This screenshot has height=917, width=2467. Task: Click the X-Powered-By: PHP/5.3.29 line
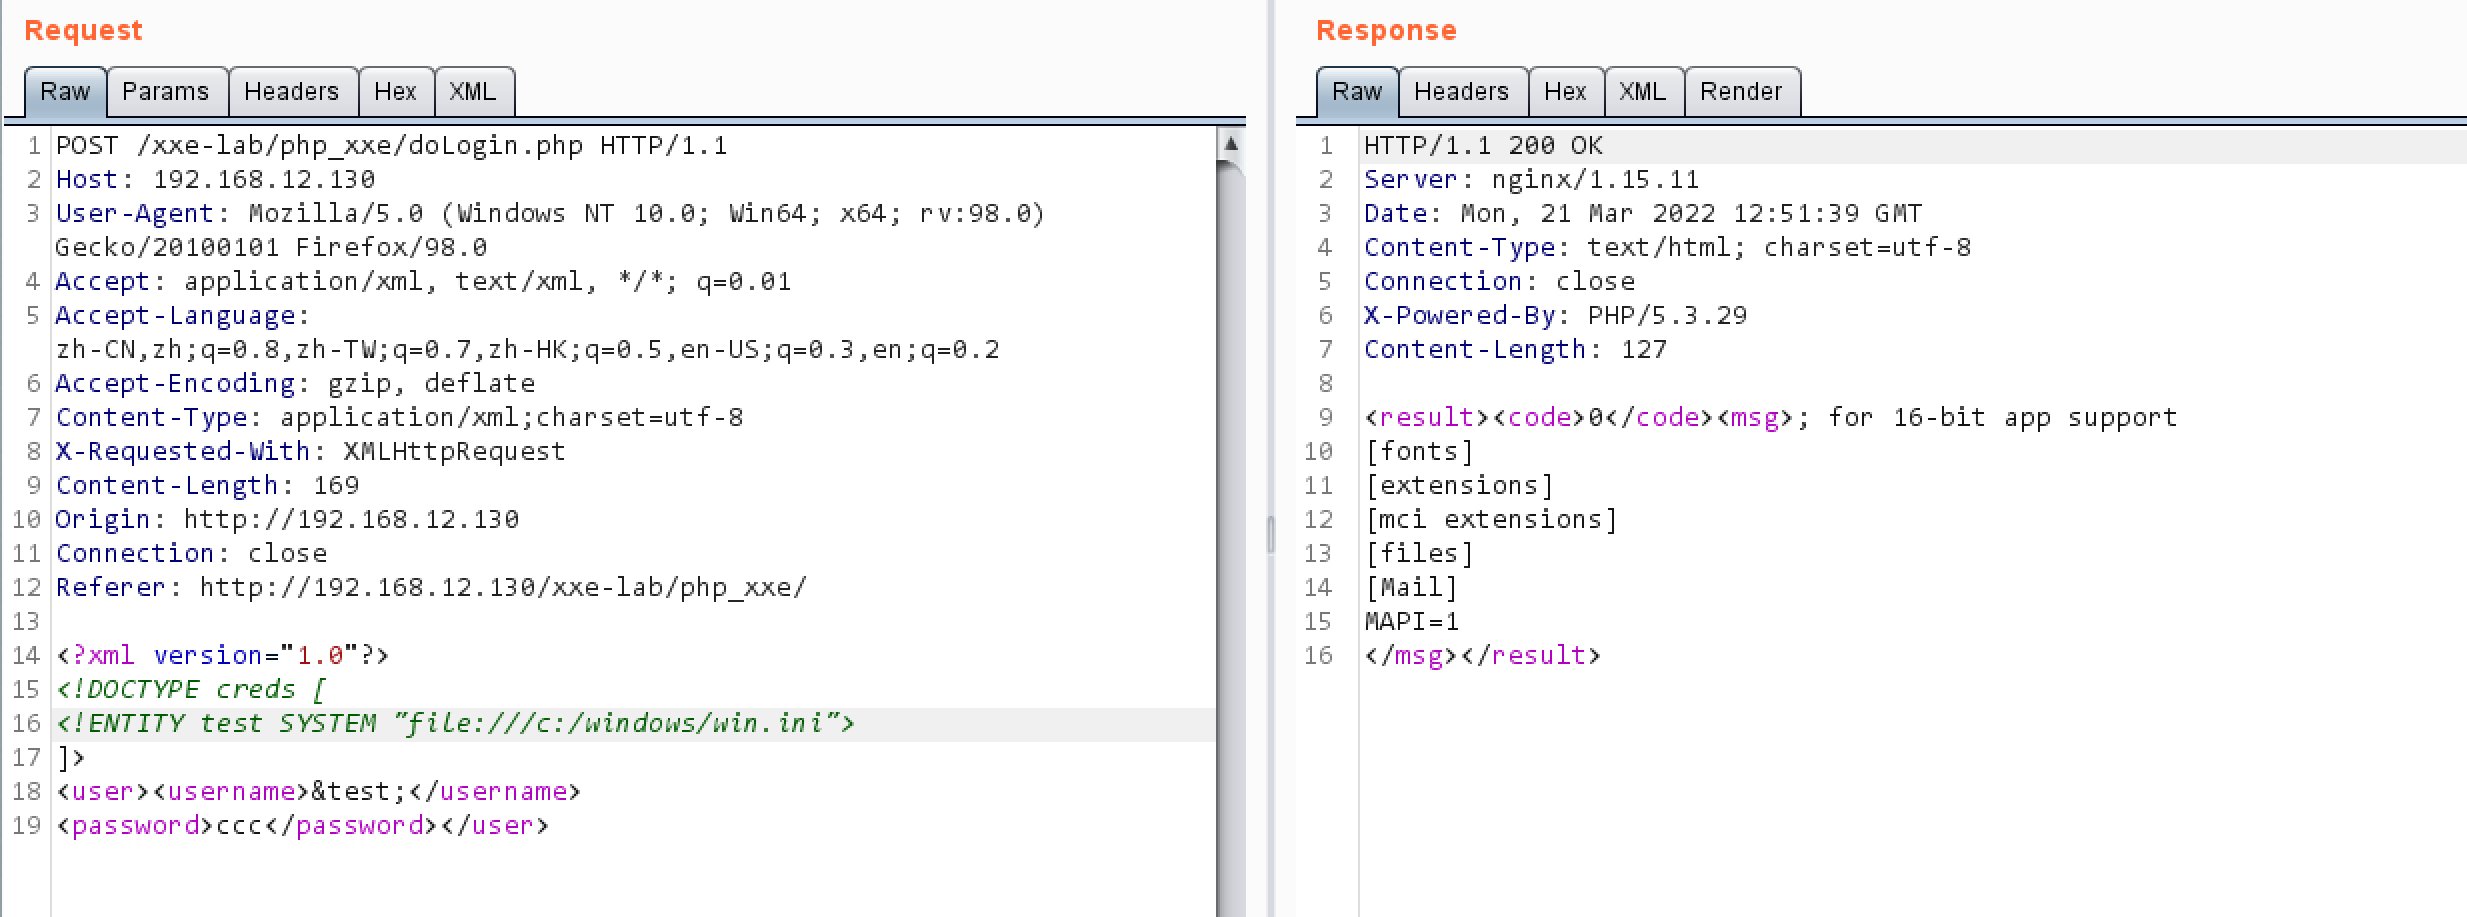click(1555, 316)
